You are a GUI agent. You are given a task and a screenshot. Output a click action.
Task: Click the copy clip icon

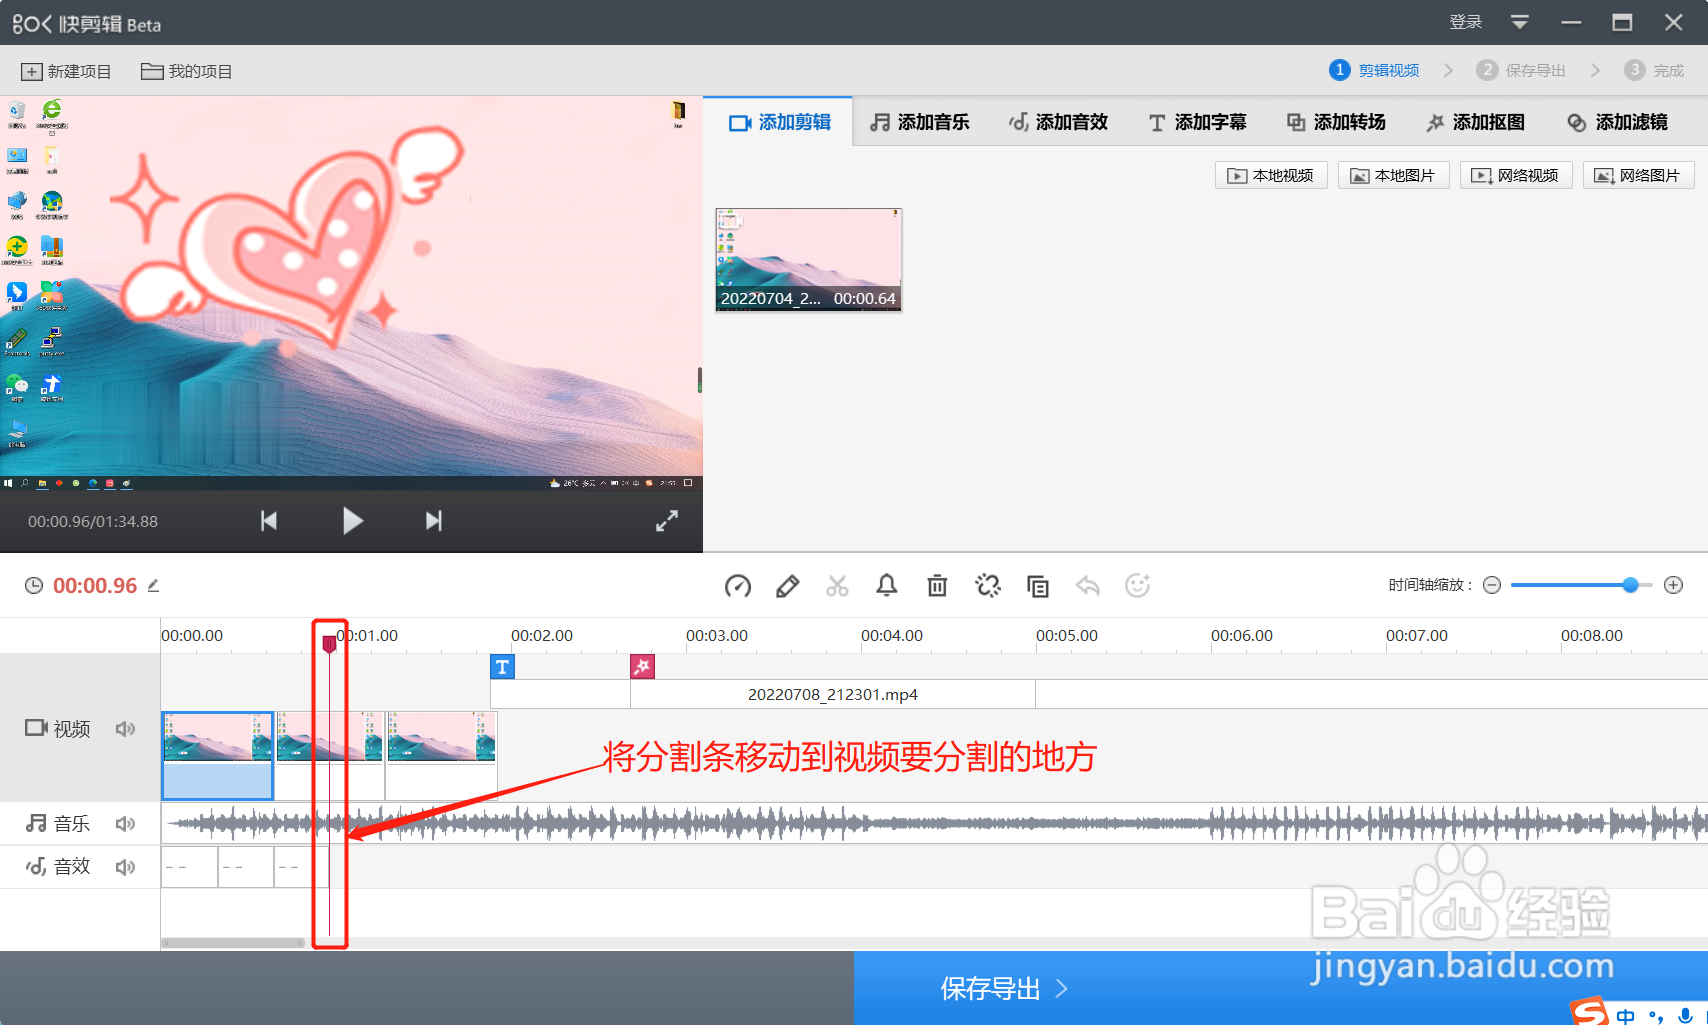coord(1037,585)
